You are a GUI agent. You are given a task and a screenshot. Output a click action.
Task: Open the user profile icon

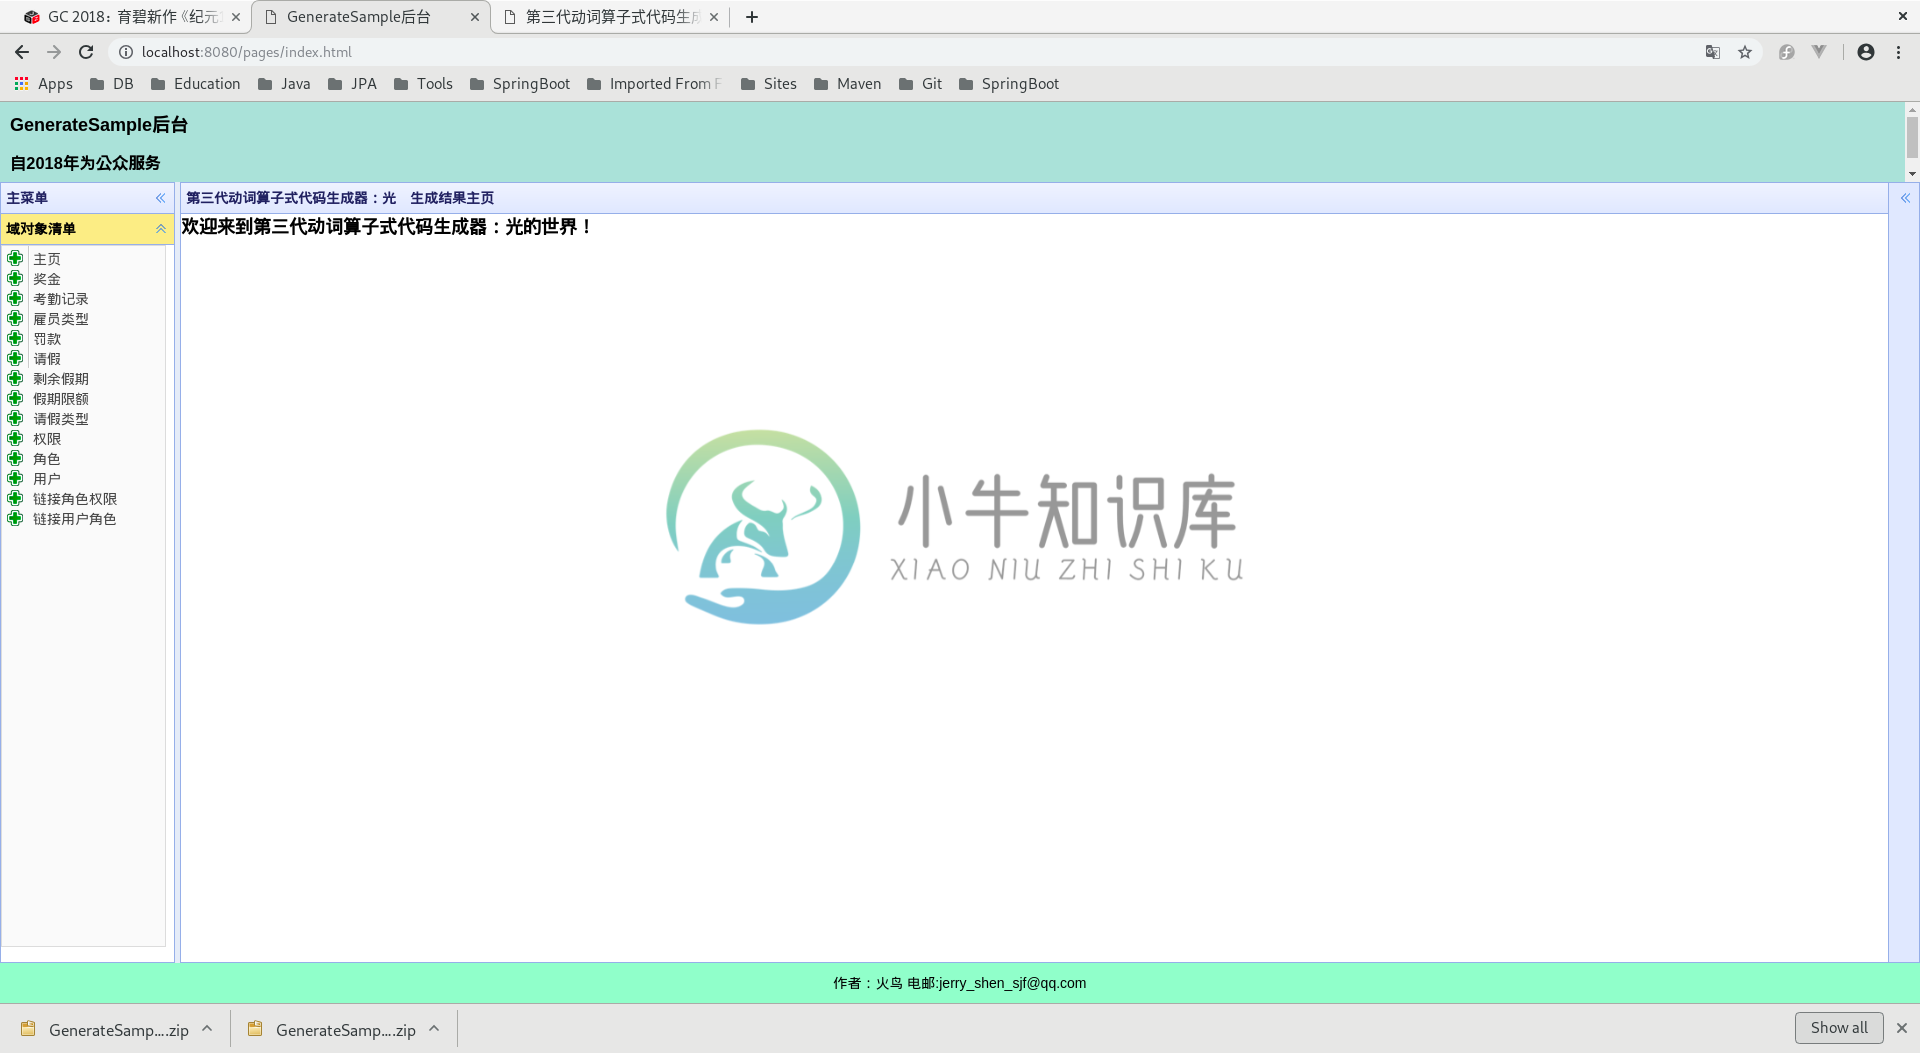tap(1866, 52)
